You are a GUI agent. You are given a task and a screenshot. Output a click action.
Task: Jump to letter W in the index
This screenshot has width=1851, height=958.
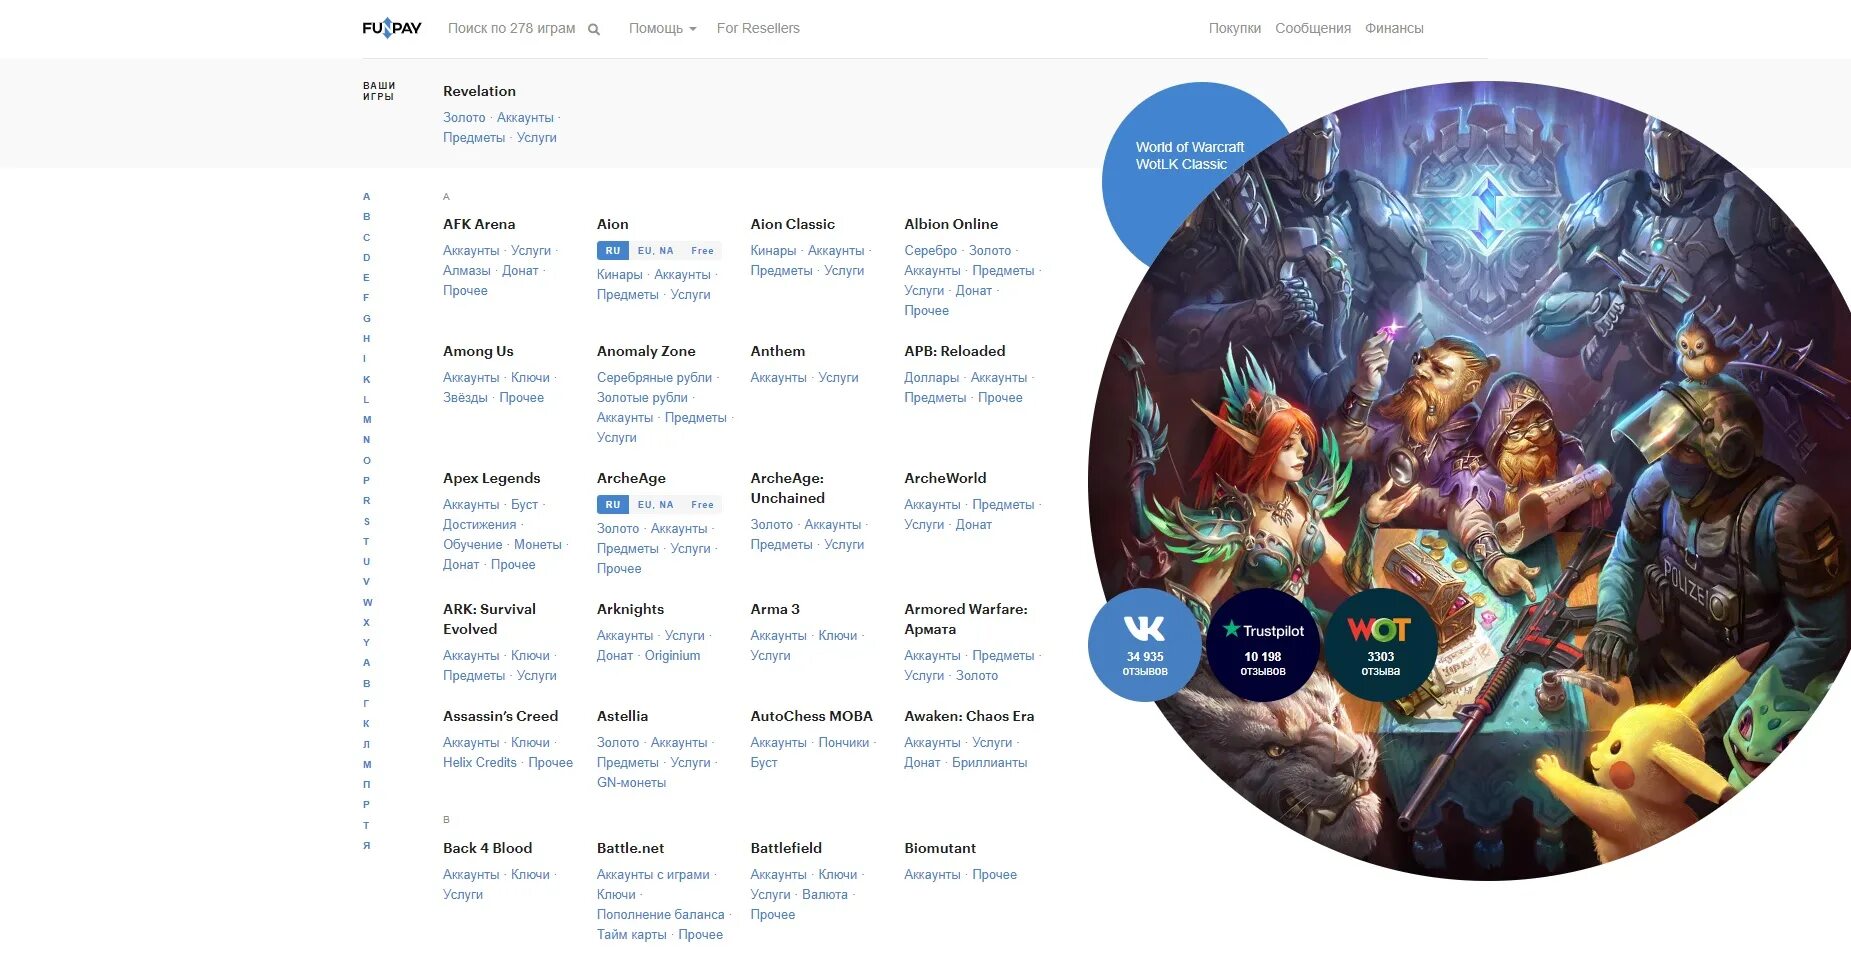point(367,602)
